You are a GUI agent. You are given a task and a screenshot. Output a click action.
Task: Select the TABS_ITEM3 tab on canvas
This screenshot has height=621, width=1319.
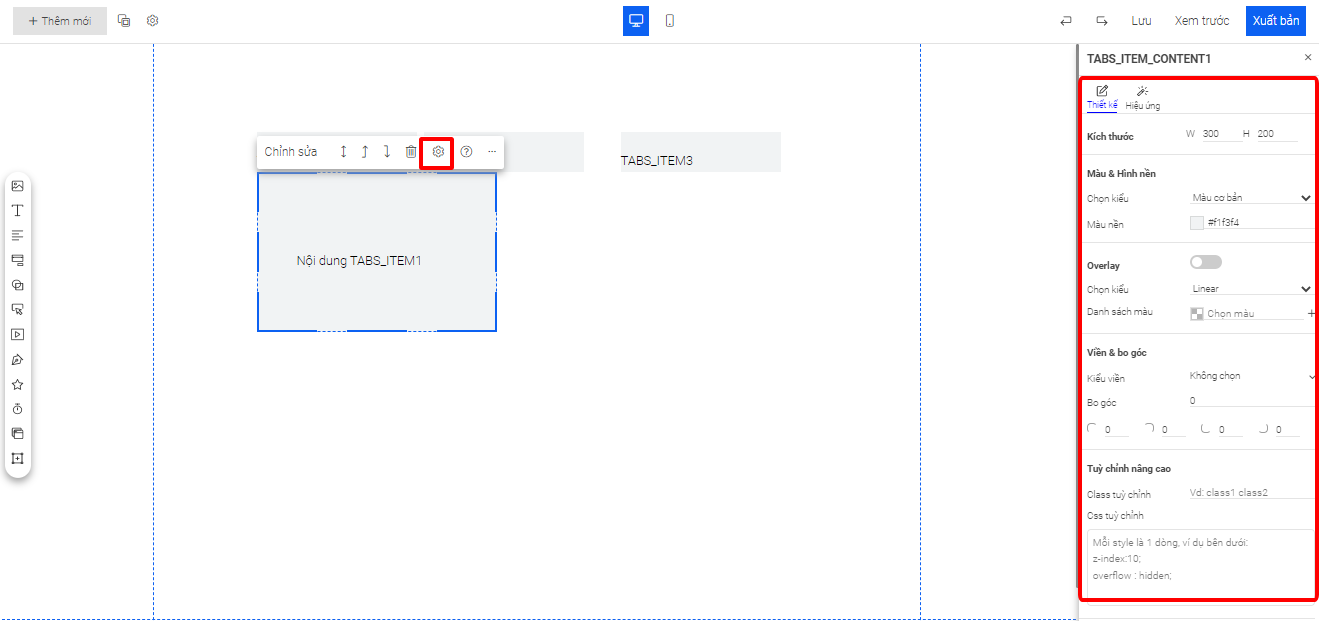(x=700, y=153)
